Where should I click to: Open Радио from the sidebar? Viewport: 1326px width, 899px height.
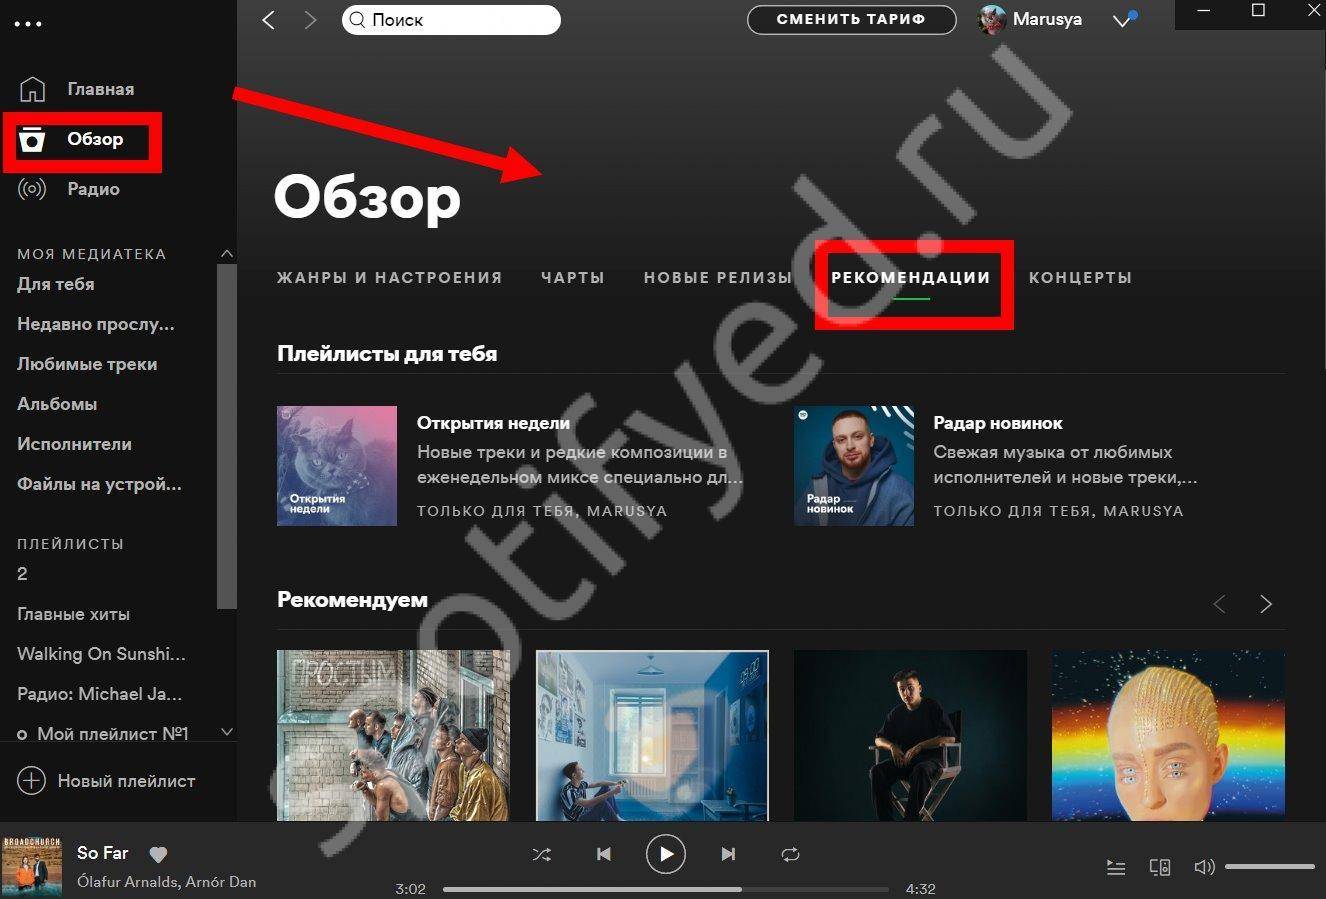point(93,189)
